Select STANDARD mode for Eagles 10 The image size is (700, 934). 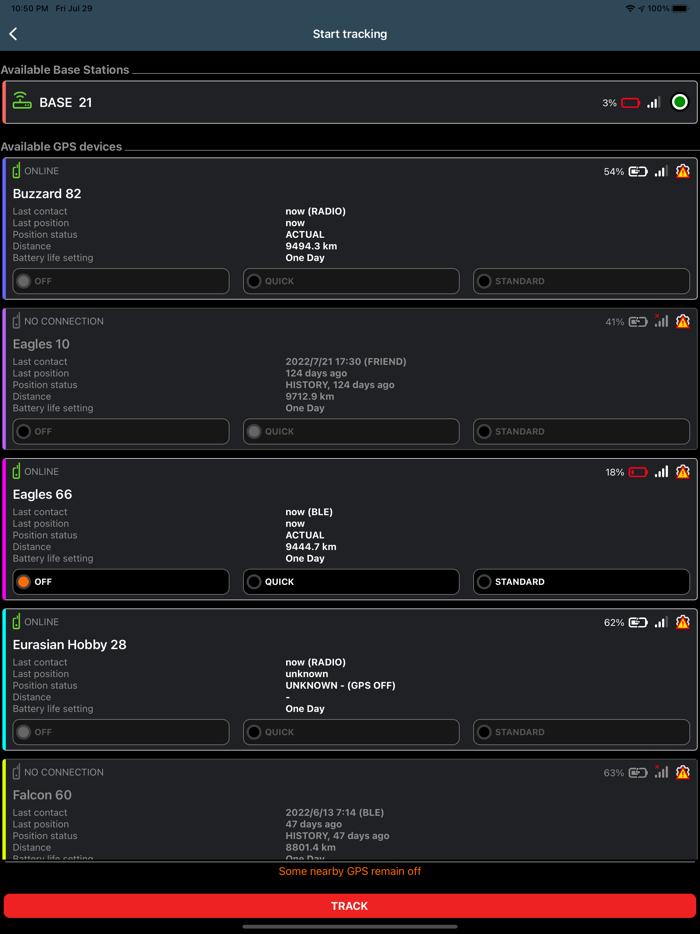point(581,431)
